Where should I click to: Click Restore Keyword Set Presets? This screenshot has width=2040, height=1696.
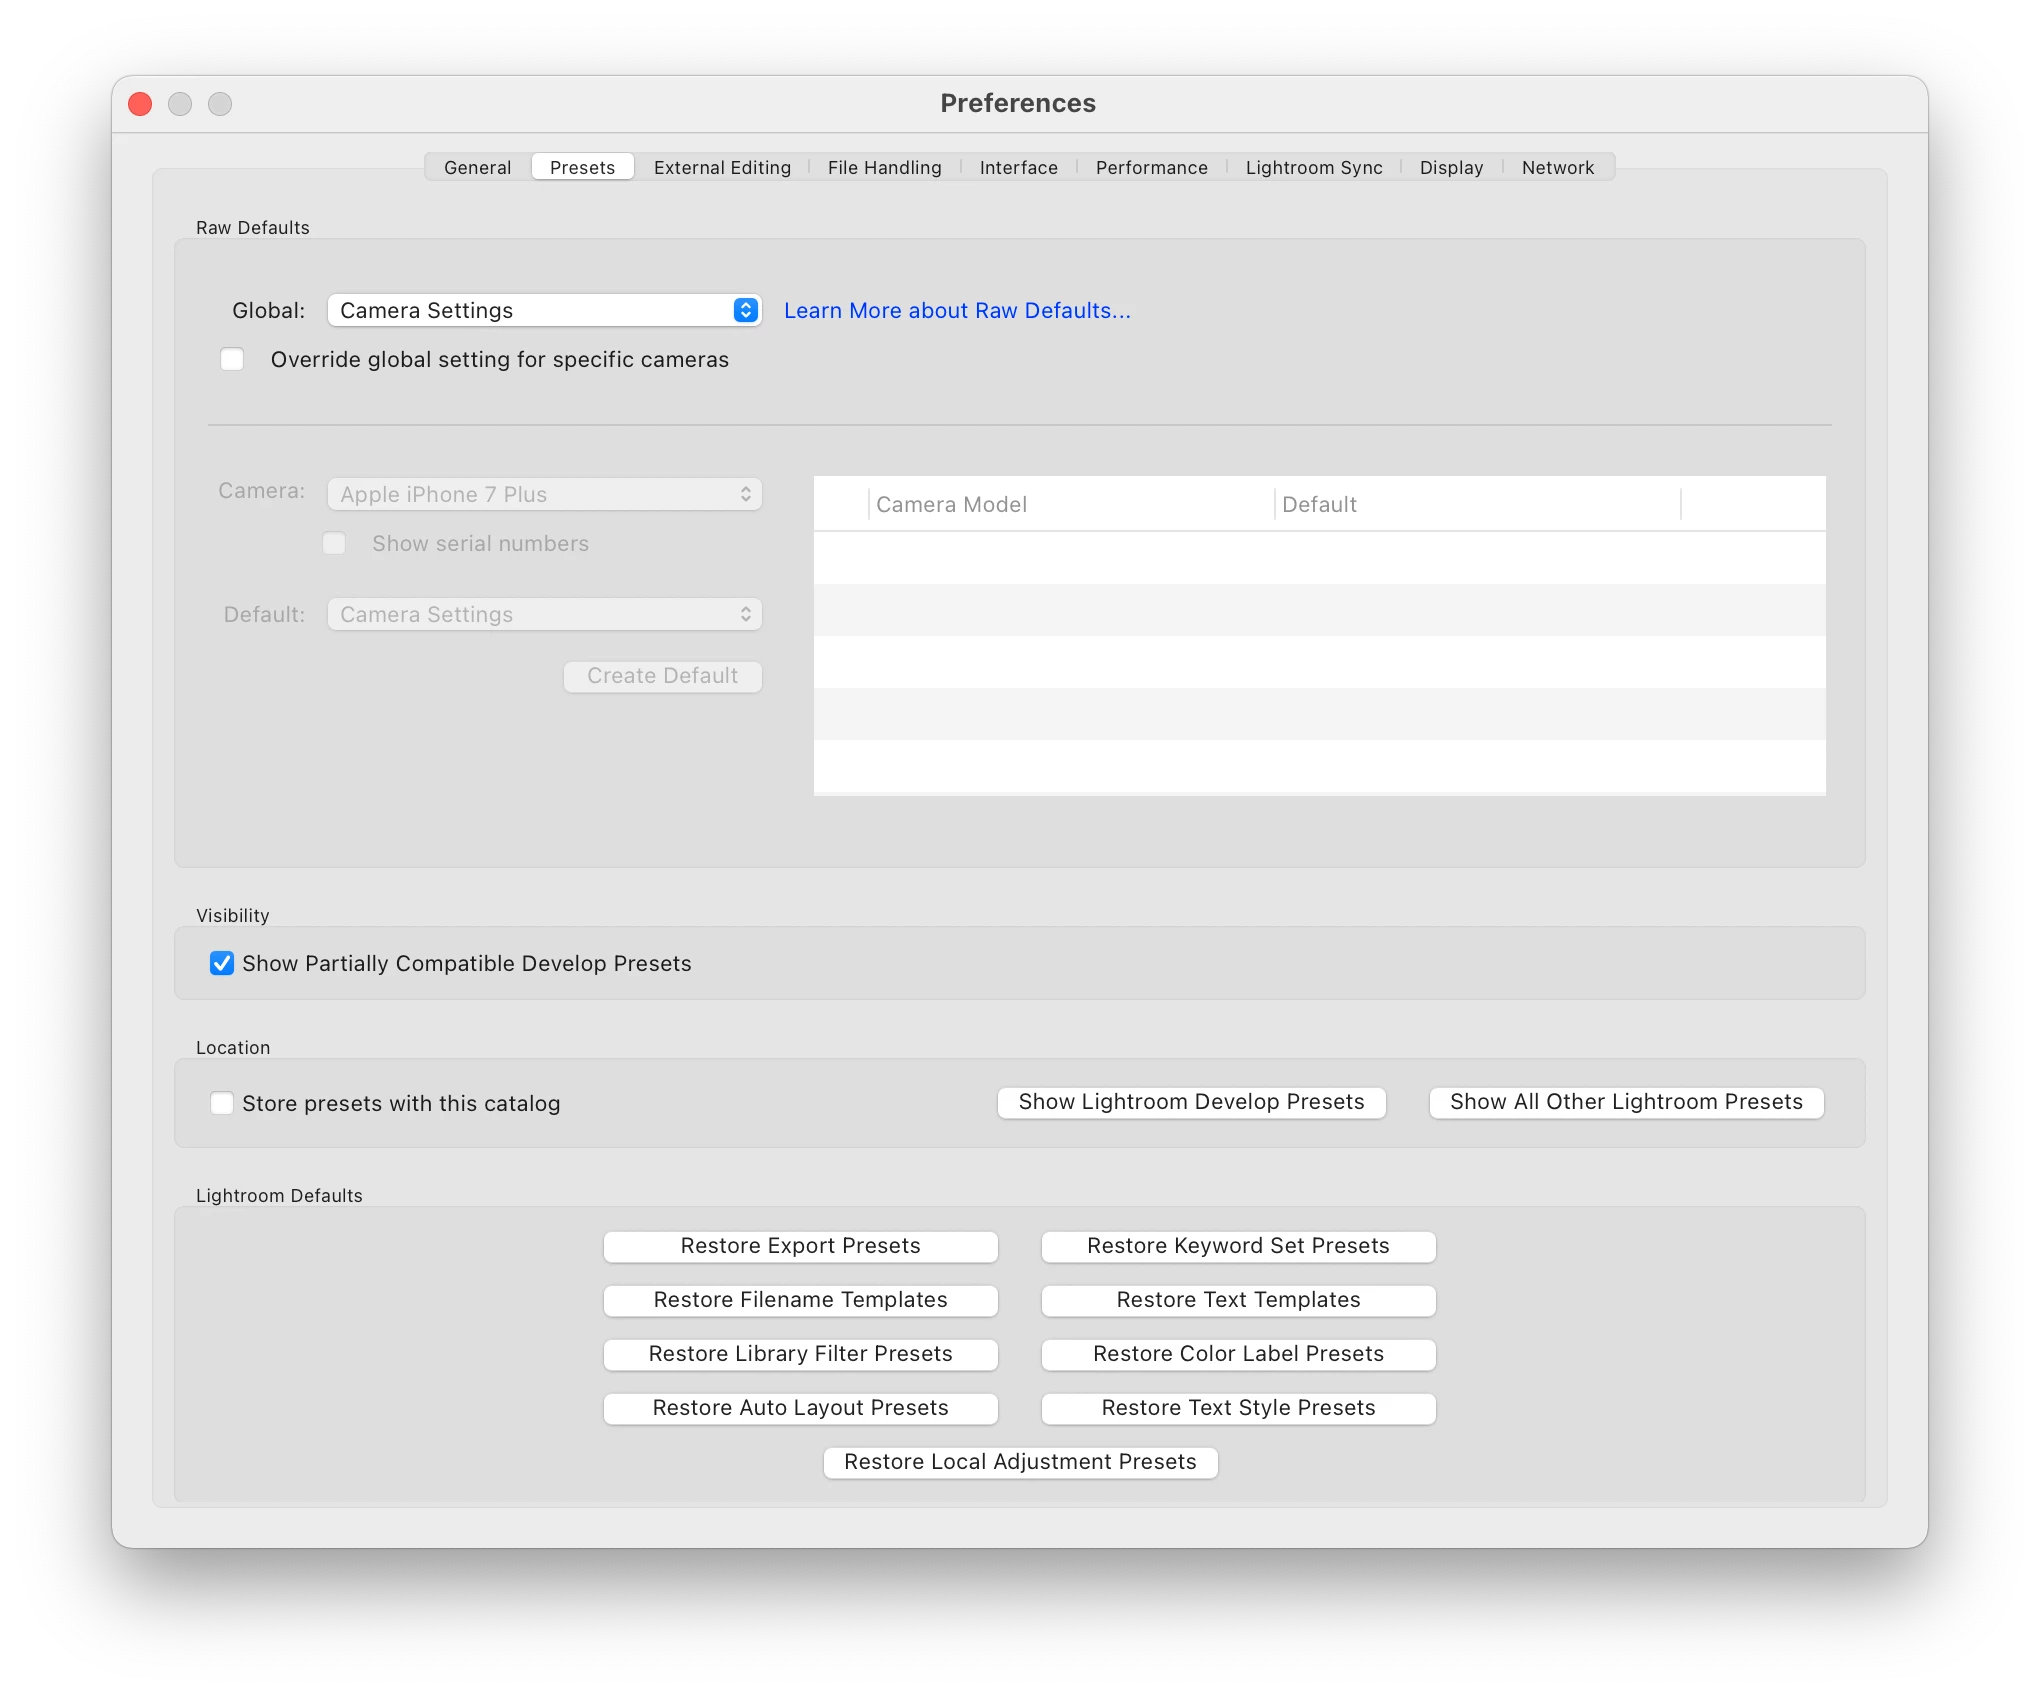click(x=1238, y=1246)
